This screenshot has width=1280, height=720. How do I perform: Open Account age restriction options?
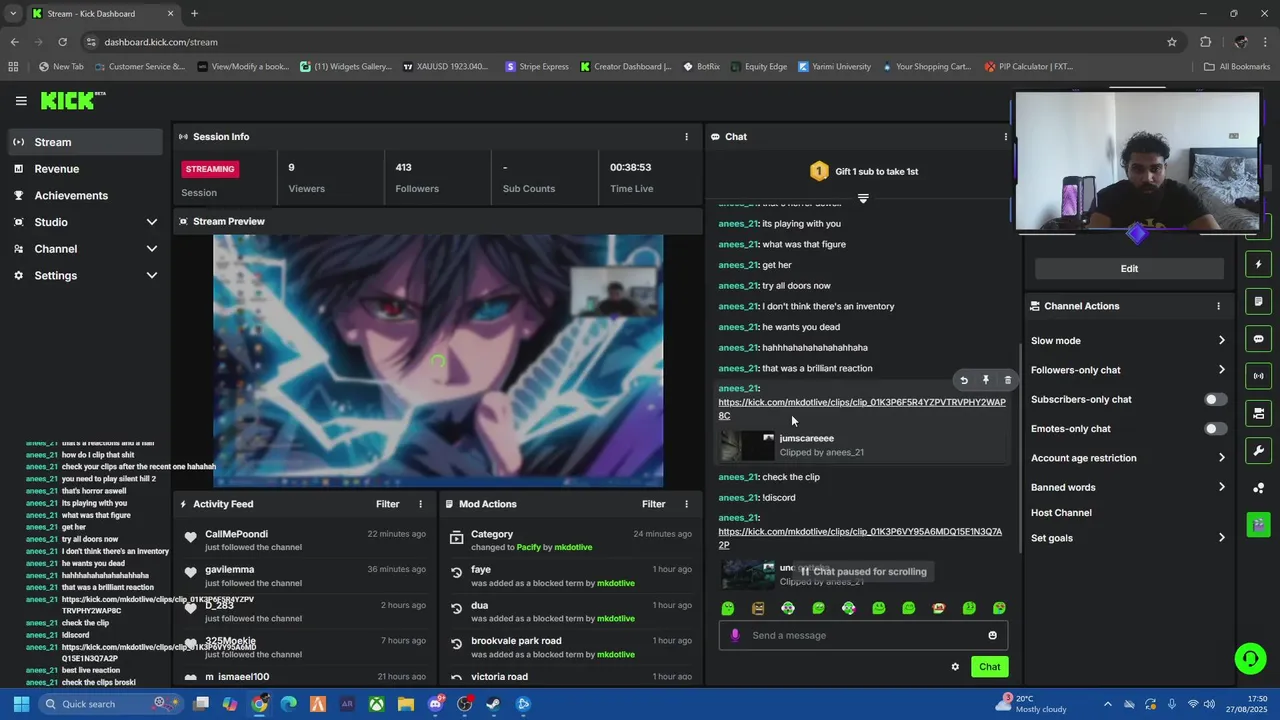click(x=1221, y=458)
